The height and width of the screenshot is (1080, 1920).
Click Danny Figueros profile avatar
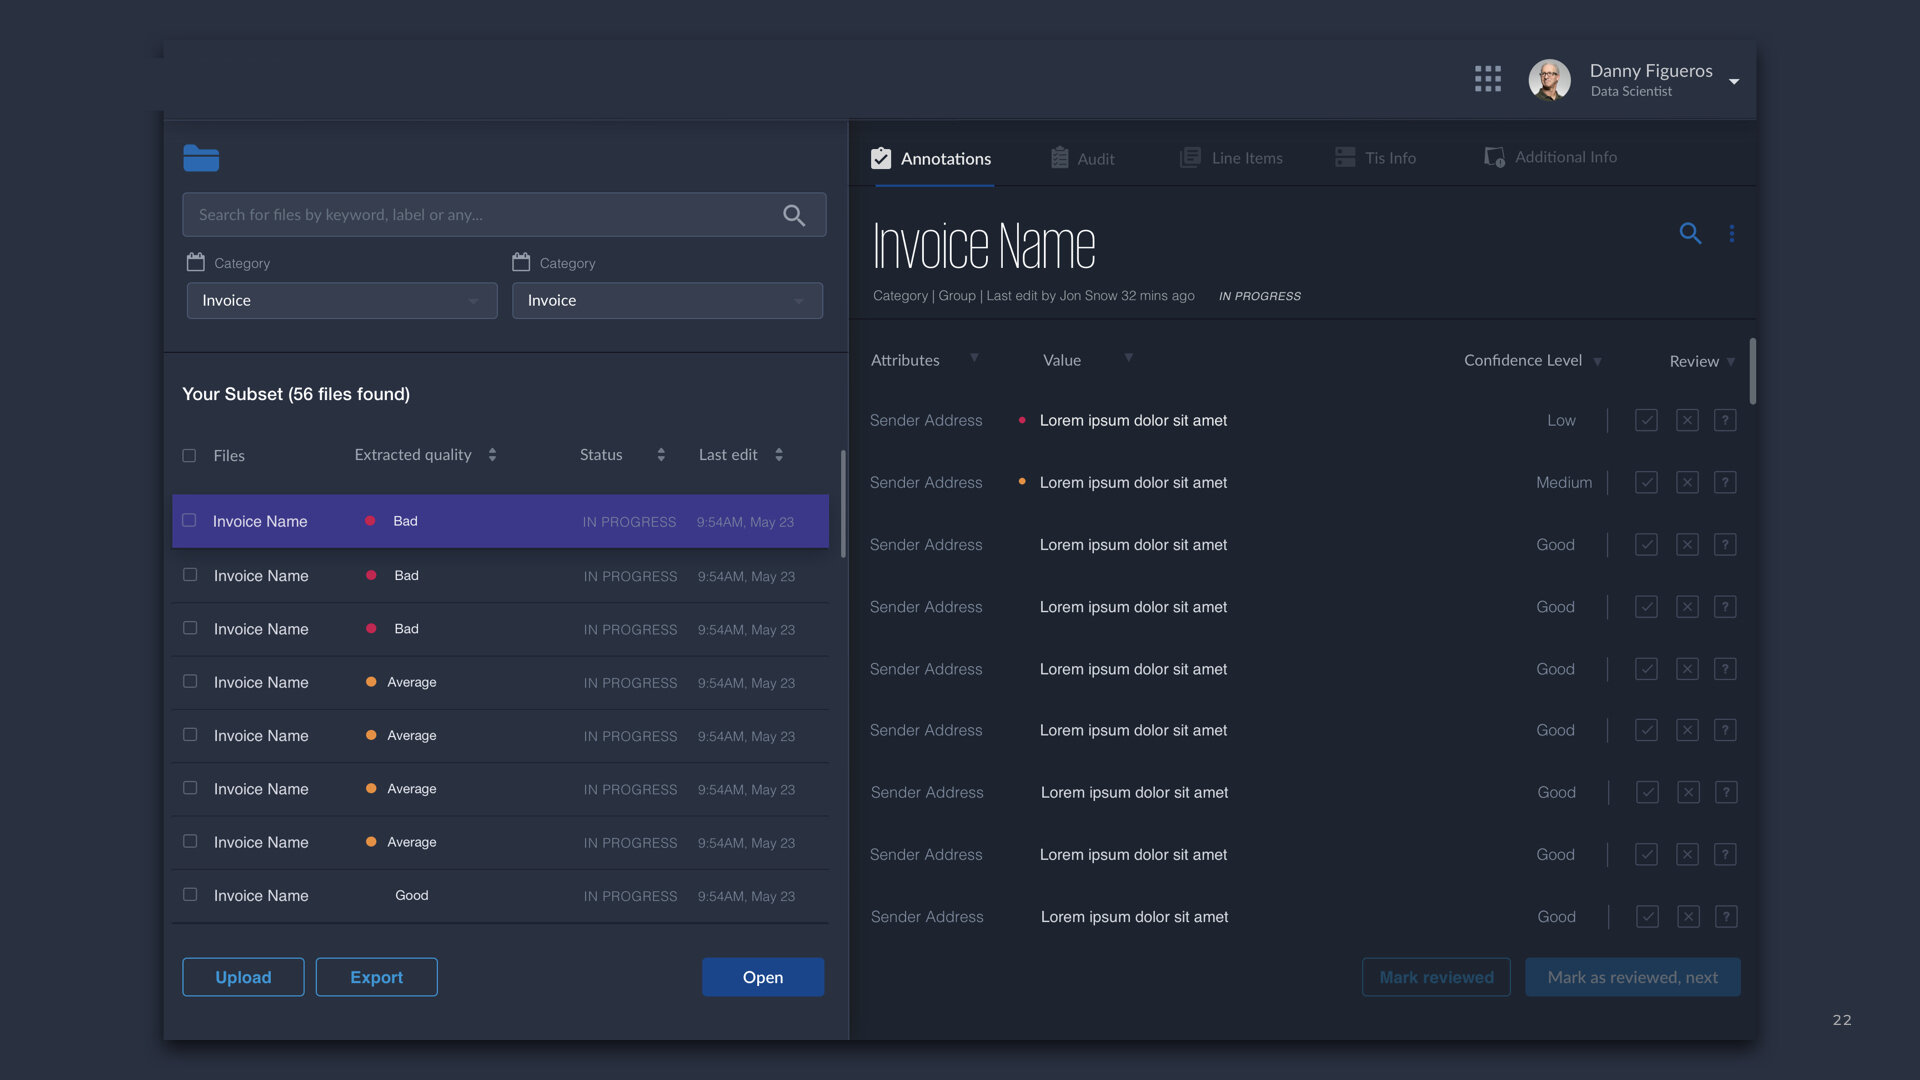click(1549, 80)
